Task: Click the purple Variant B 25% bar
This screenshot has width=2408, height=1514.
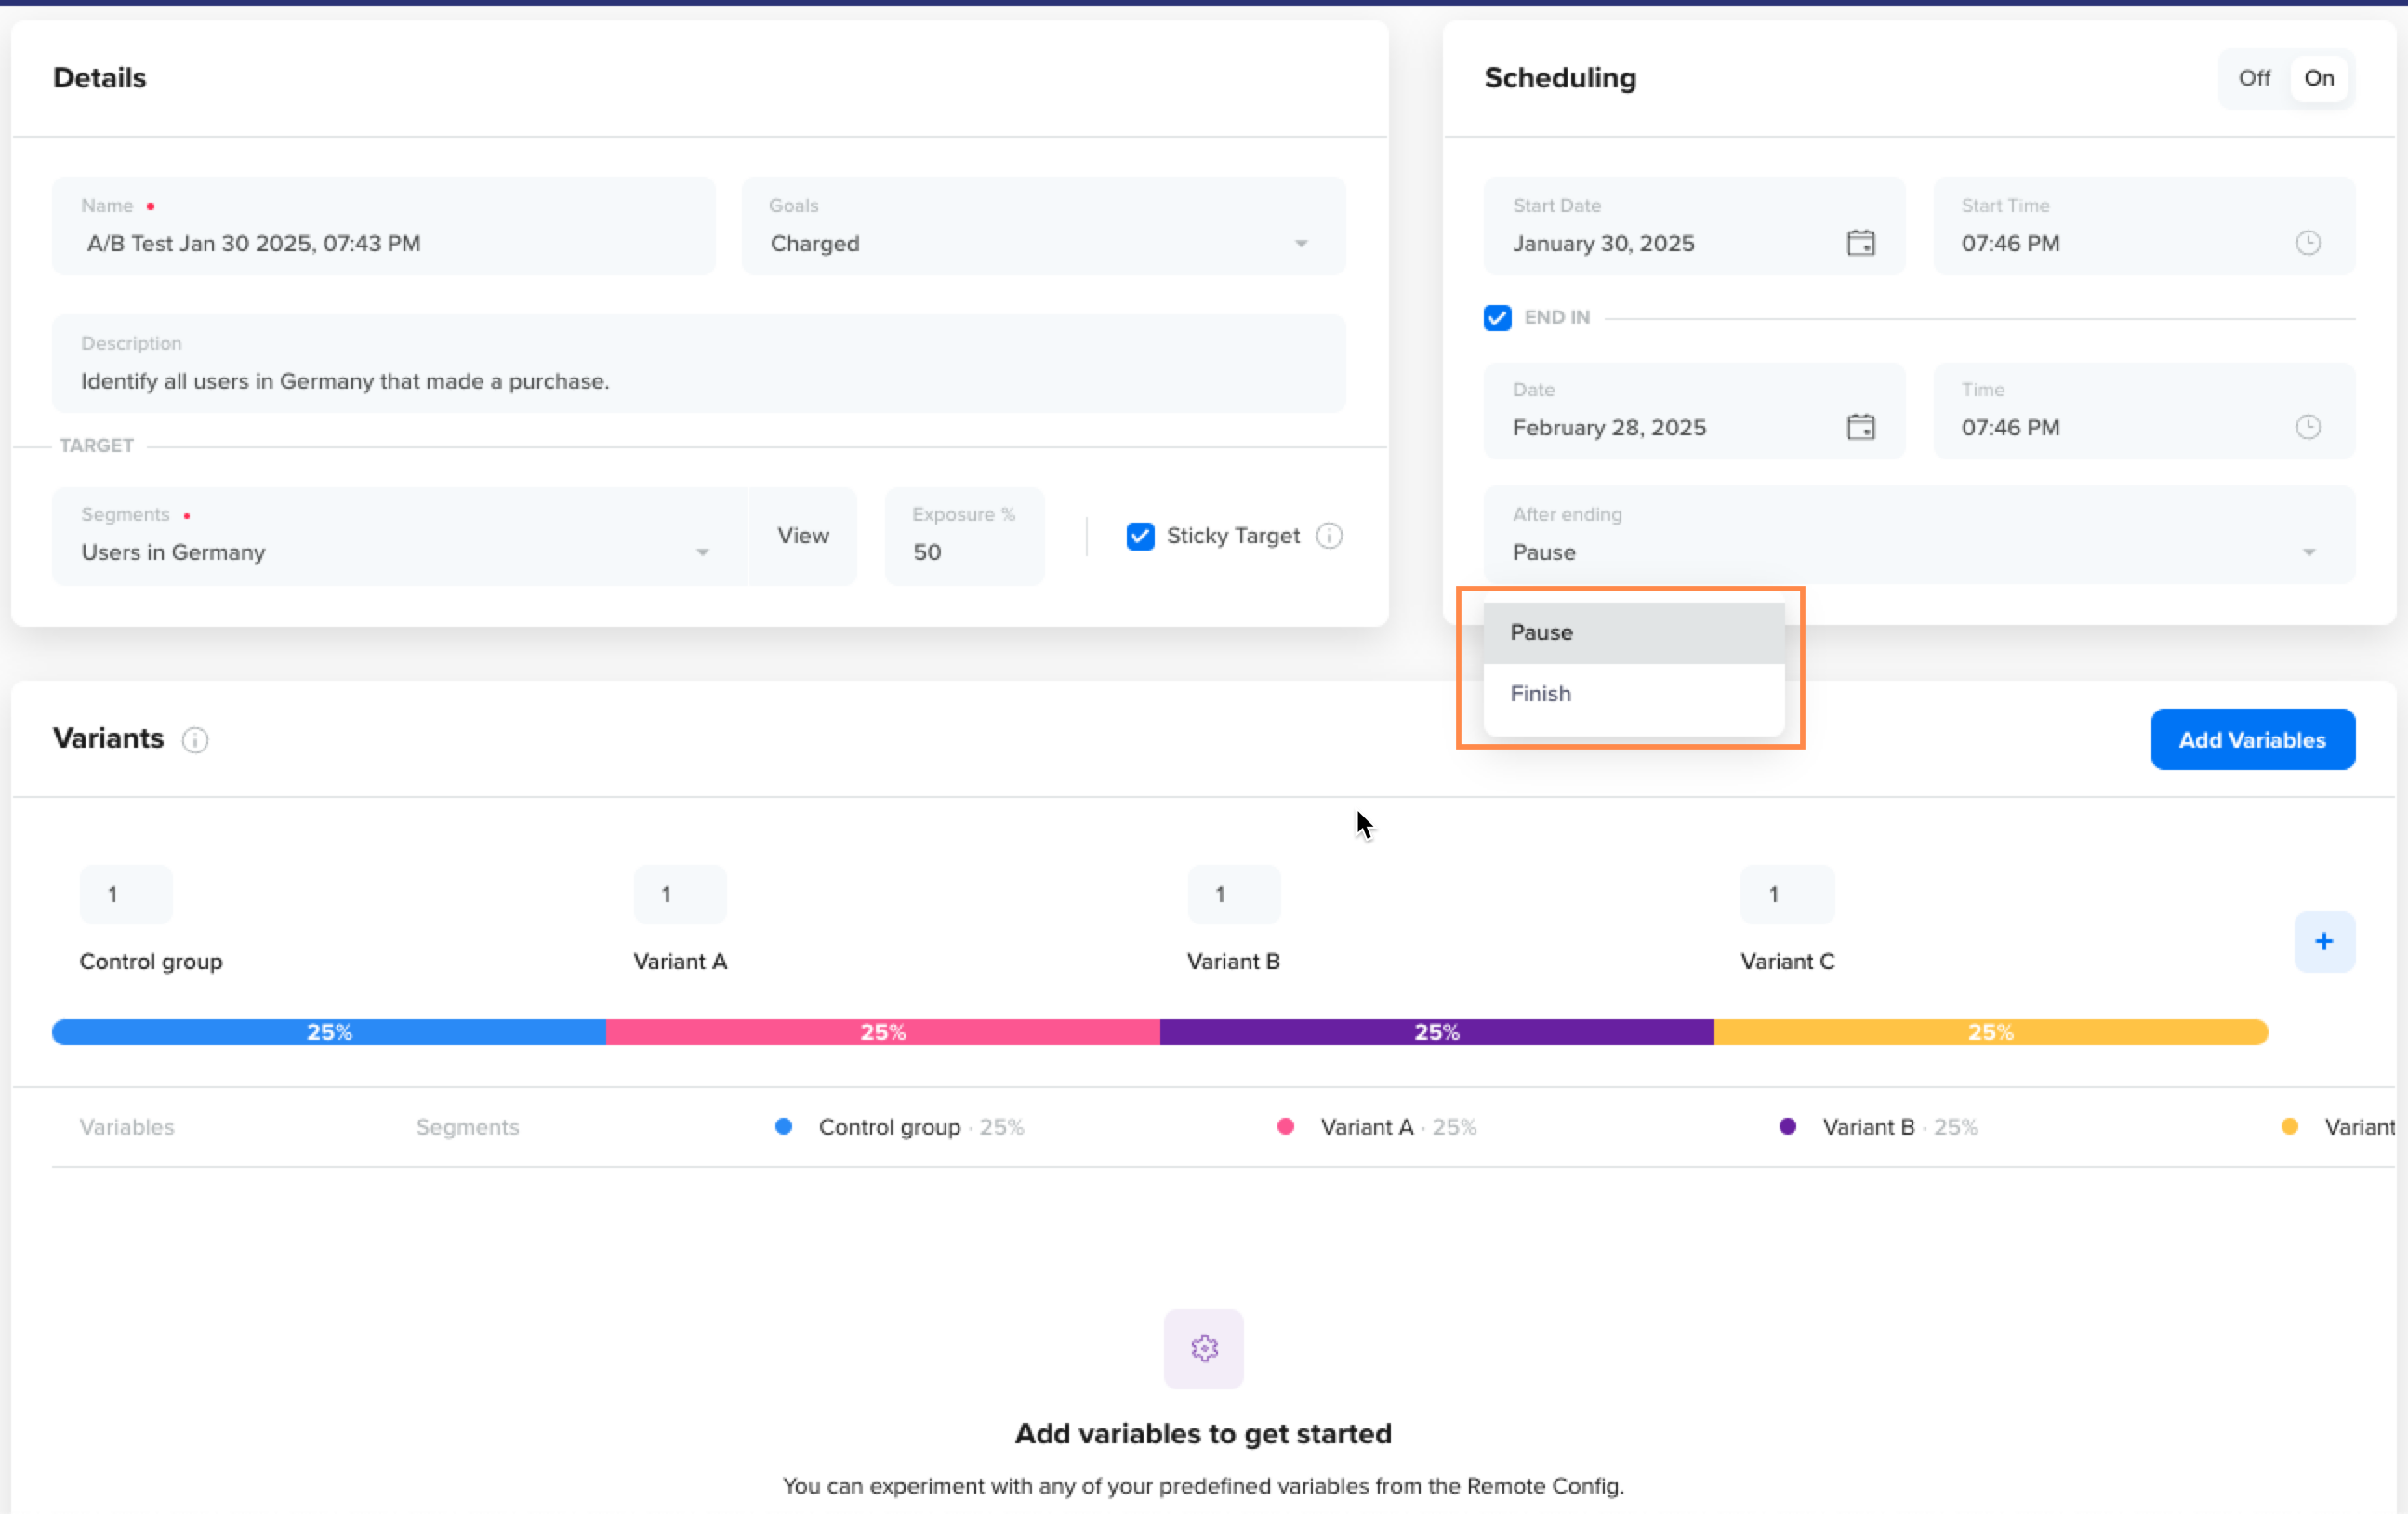Action: tap(1437, 1032)
